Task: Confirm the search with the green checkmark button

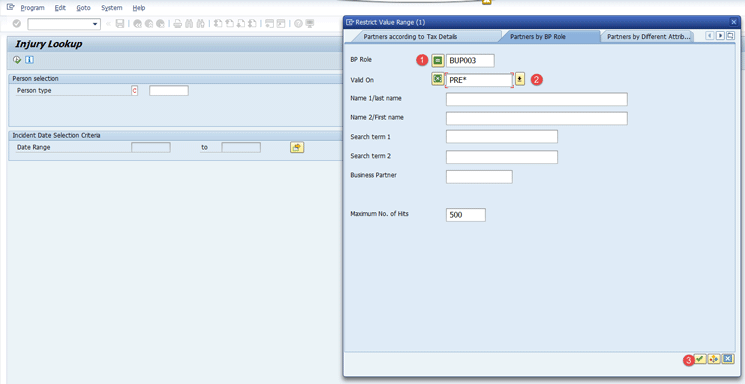Action: point(700,359)
